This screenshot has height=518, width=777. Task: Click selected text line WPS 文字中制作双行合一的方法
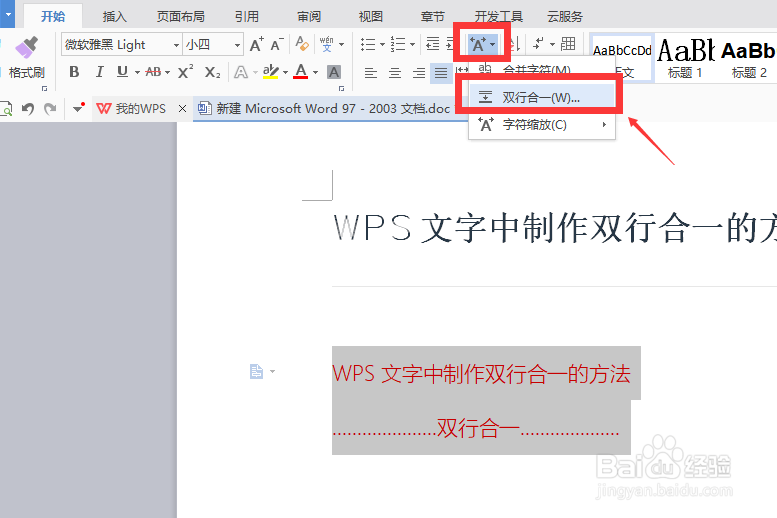pyautogui.click(x=481, y=374)
